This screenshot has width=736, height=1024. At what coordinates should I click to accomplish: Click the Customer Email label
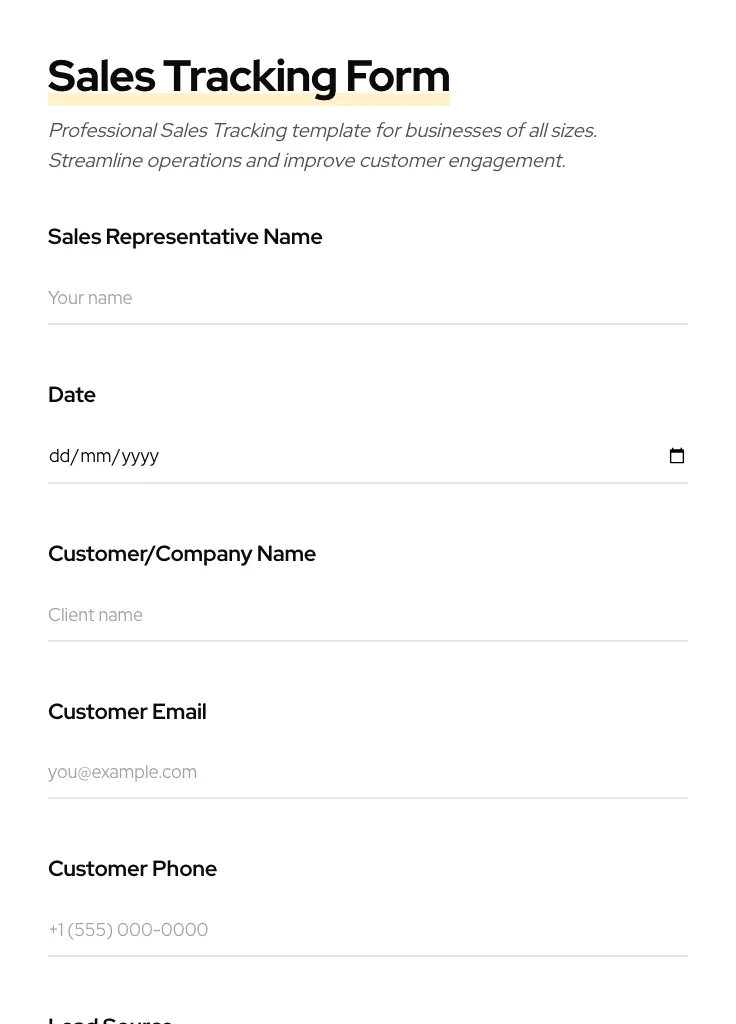[x=127, y=711]
